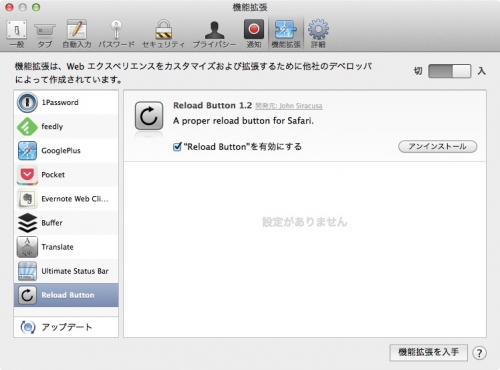Click the アンインストール (Uninstall) button
The image size is (500, 370).
point(438,146)
